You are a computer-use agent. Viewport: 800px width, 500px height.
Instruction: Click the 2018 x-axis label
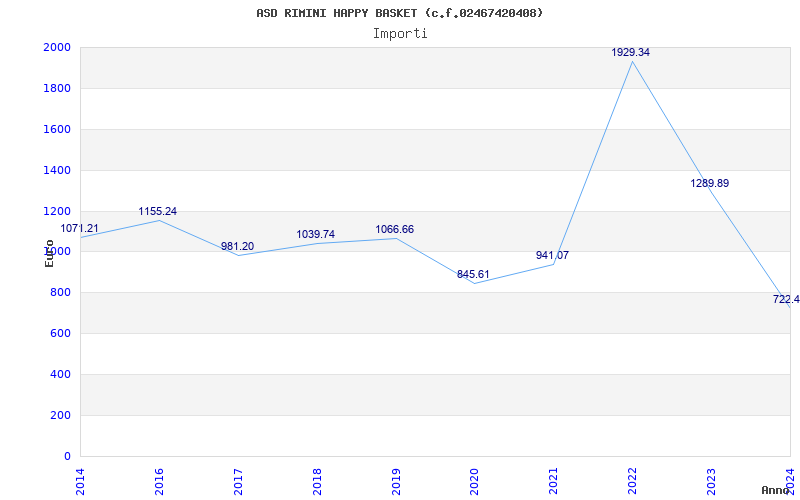[x=317, y=481]
